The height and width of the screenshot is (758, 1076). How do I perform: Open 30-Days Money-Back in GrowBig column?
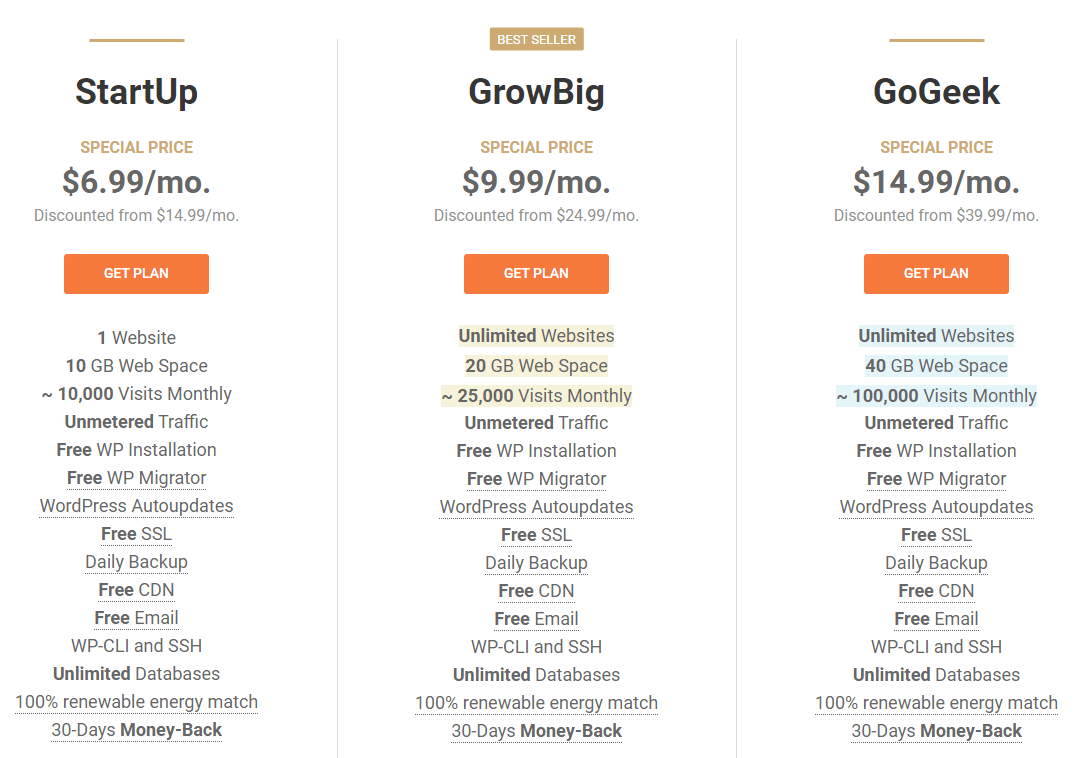537,731
